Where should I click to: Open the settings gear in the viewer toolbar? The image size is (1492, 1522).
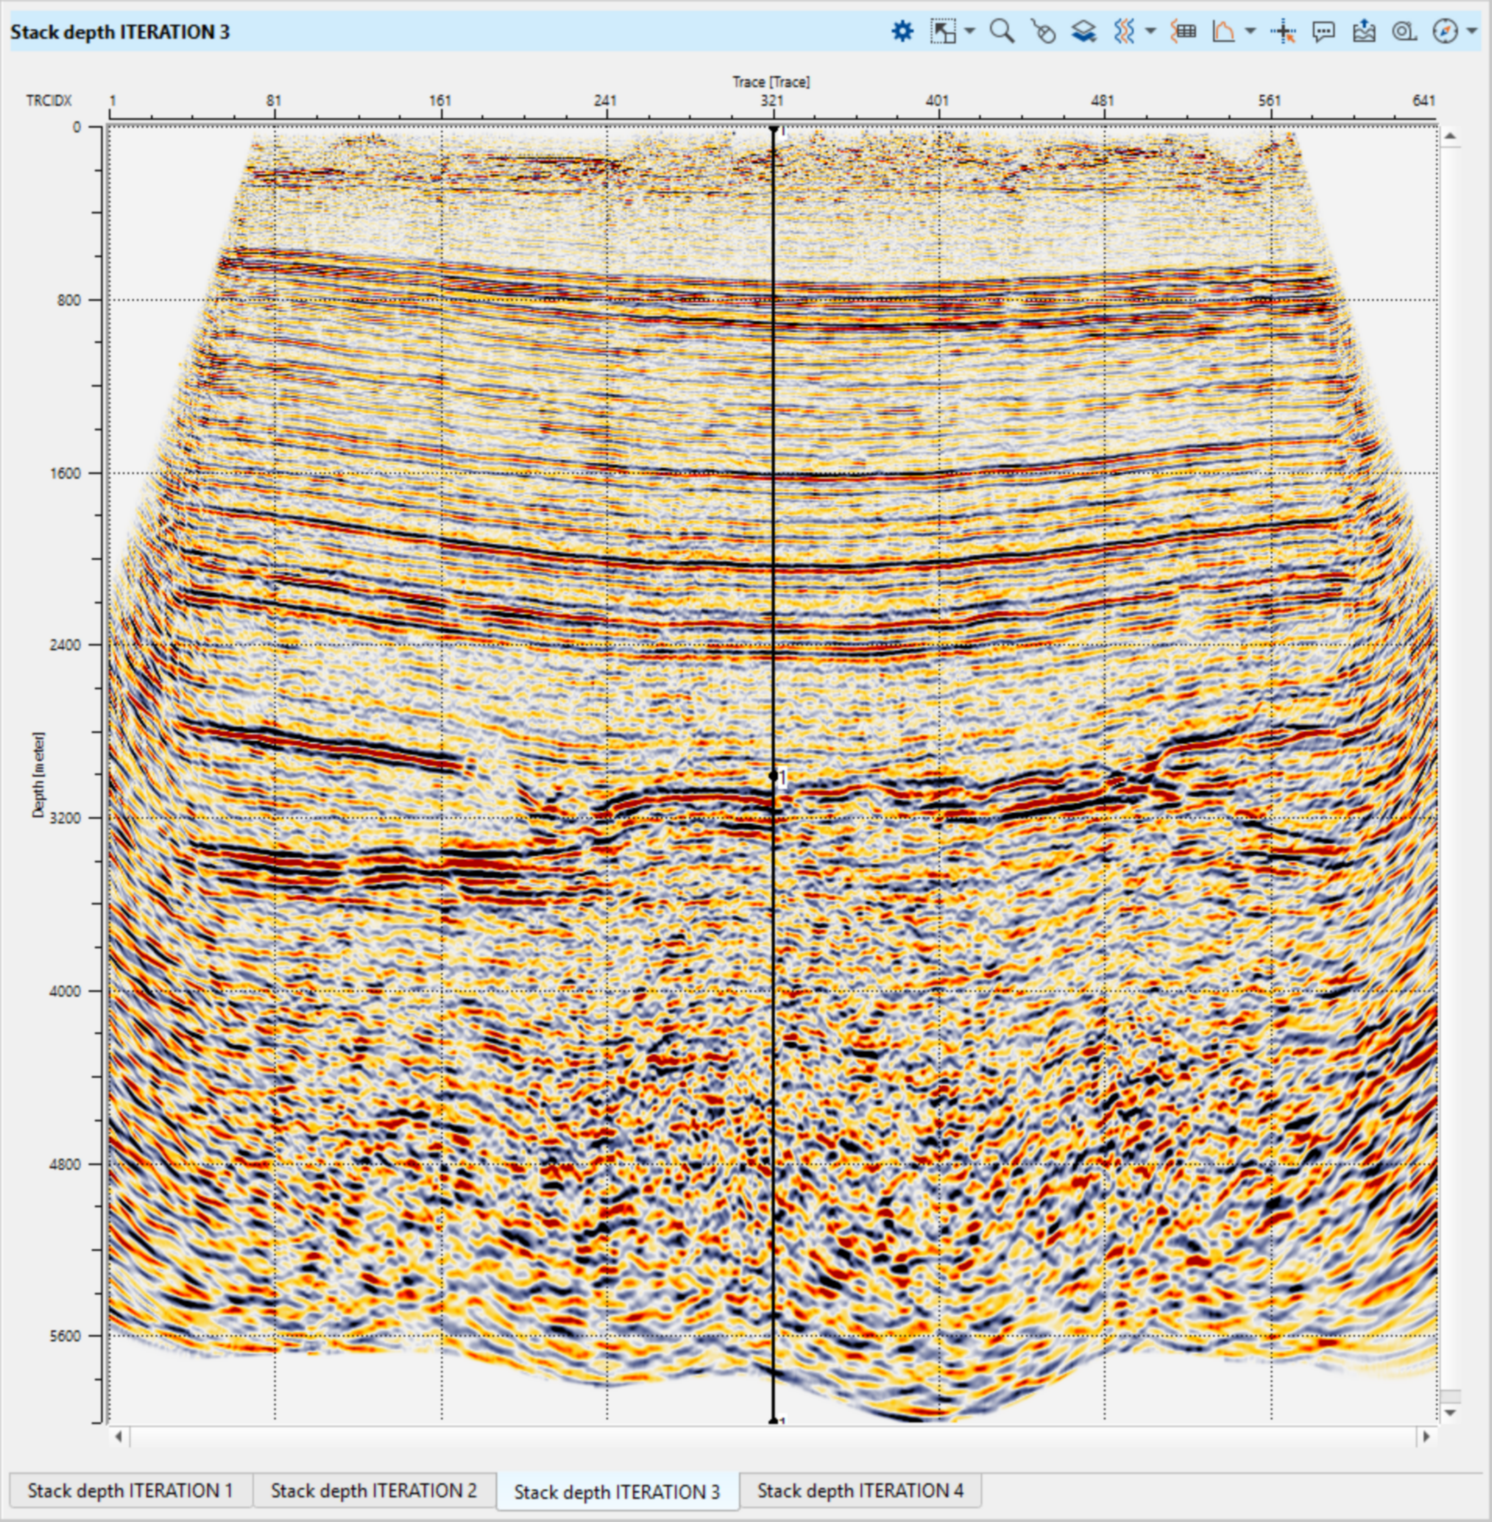(902, 32)
